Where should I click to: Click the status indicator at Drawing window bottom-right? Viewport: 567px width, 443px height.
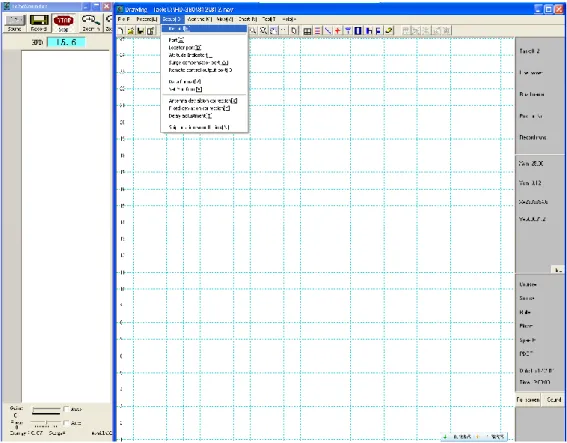coord(474,437)
